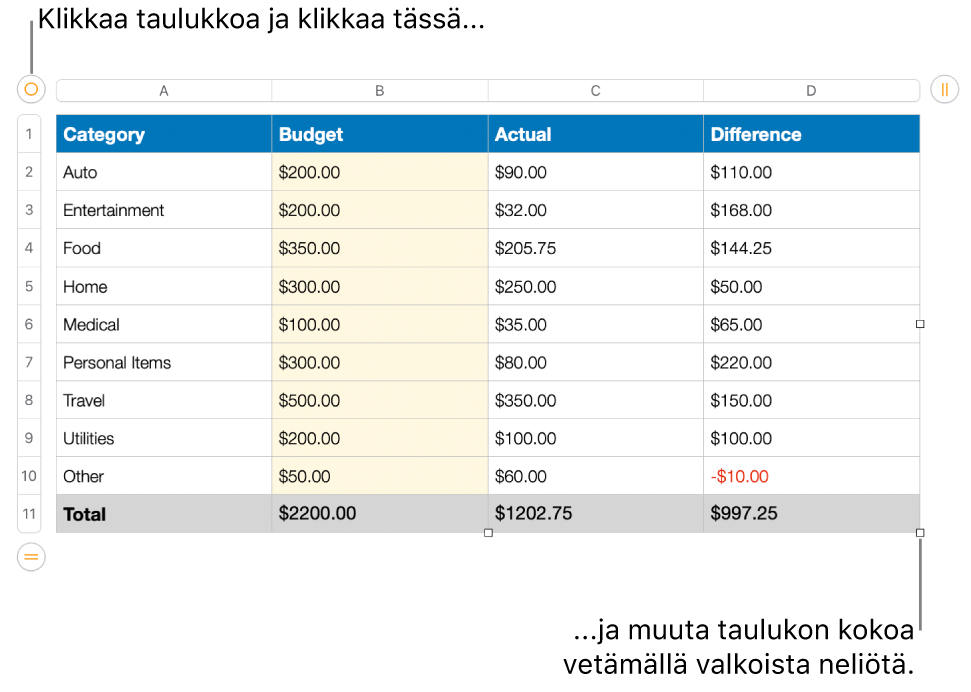This screenshot has width=971, height=692.
Task: Select the Food budget cell $350.00
Action: [380, 248]
